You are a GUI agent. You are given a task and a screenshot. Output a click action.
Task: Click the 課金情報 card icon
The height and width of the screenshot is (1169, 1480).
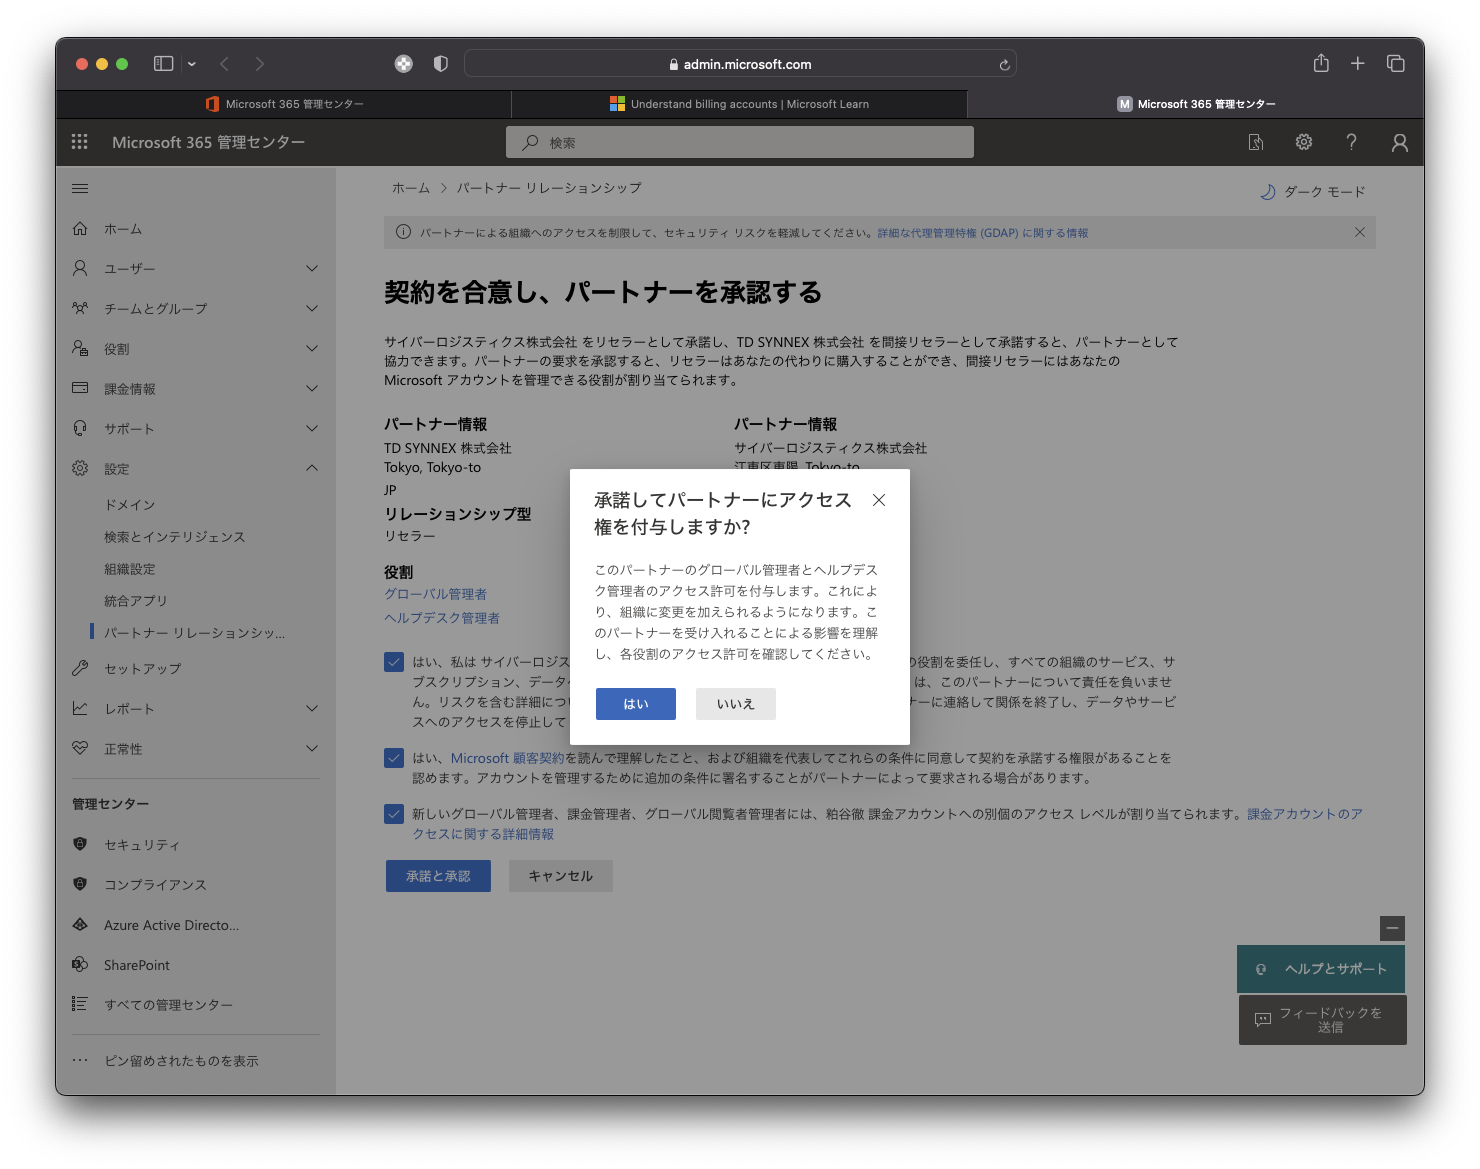coord(80,388)
